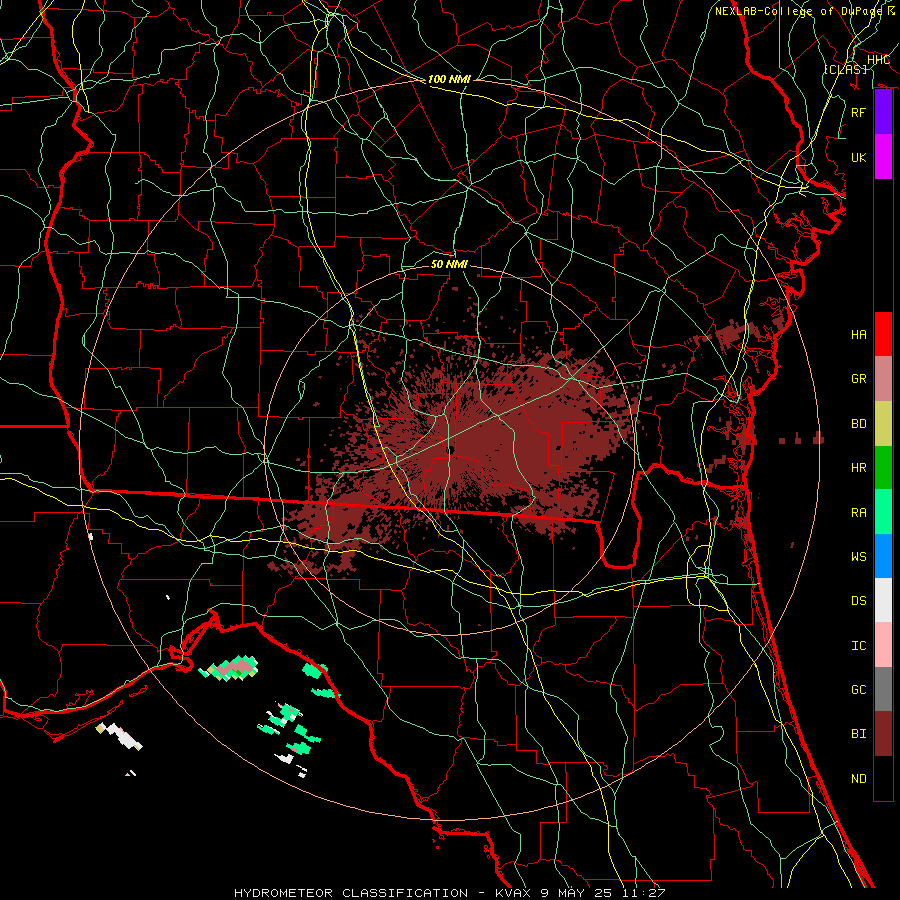Click the GC legend label
900x900 pixels.
(x=859, y=690)
